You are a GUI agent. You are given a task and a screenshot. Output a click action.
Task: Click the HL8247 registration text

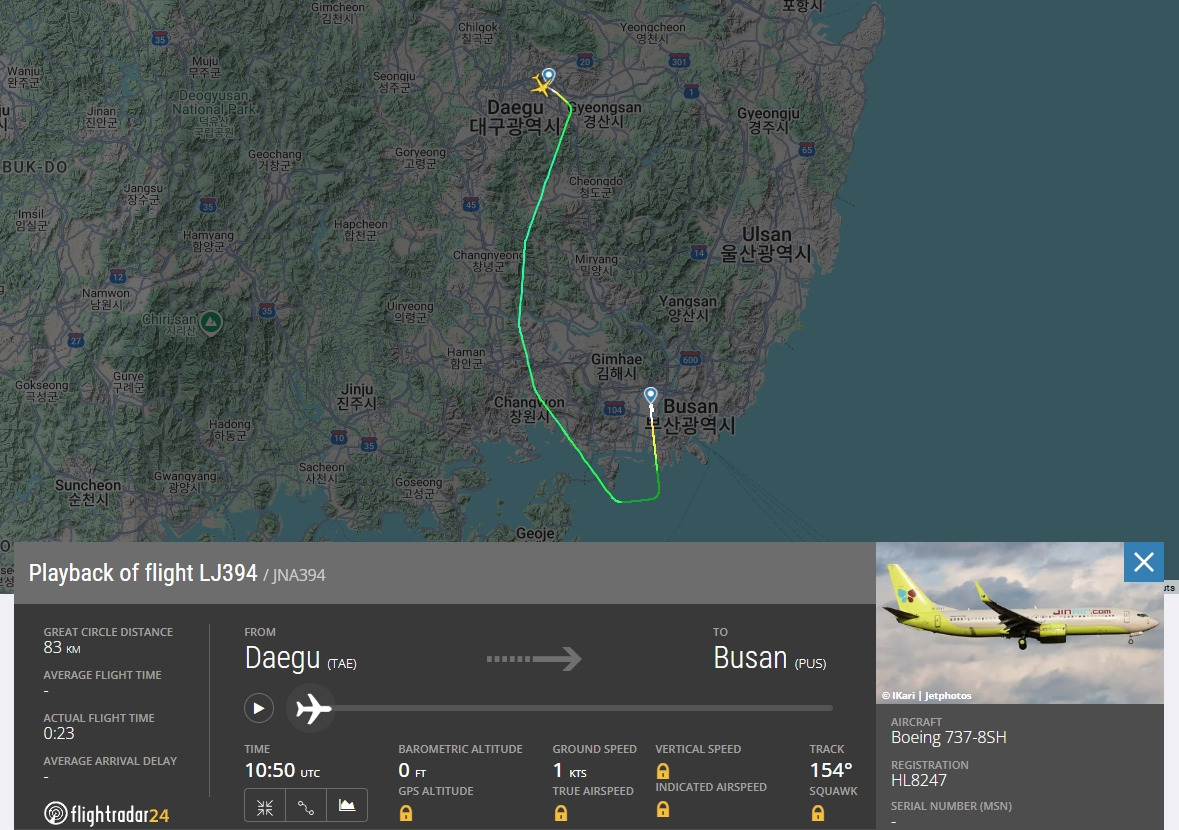pos(918,780)
